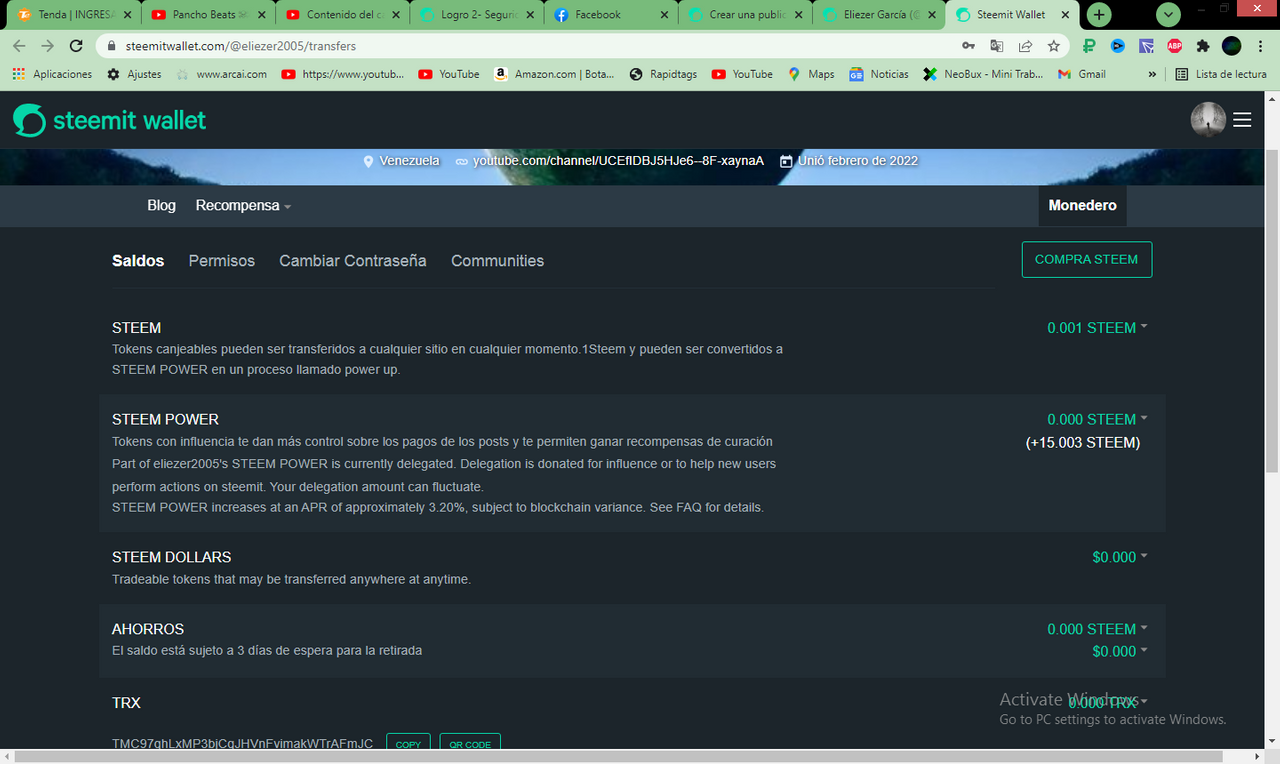Open a new tab with plus button
Image resolution: width=1280 pixels, height=764 pixels.
[1099, 15]
